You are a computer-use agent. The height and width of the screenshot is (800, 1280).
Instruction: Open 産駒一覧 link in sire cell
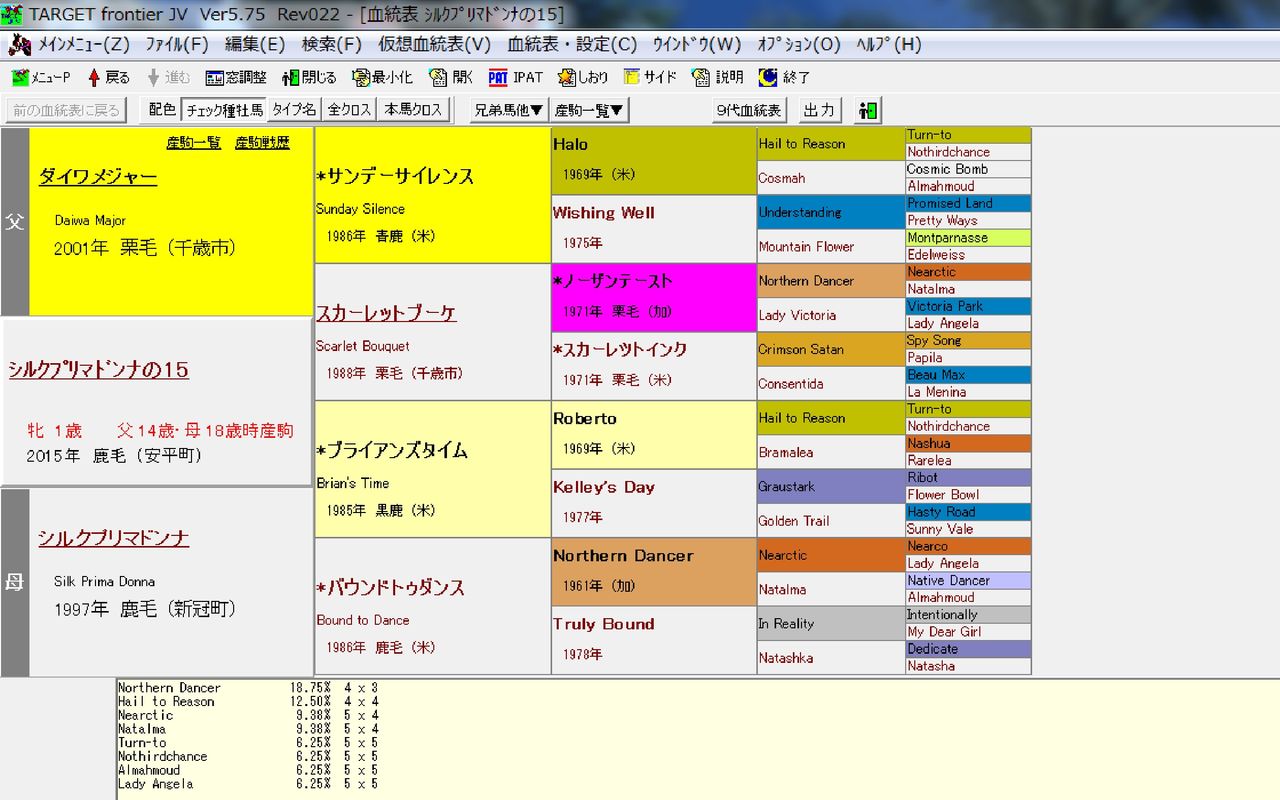tap(194, 143)
